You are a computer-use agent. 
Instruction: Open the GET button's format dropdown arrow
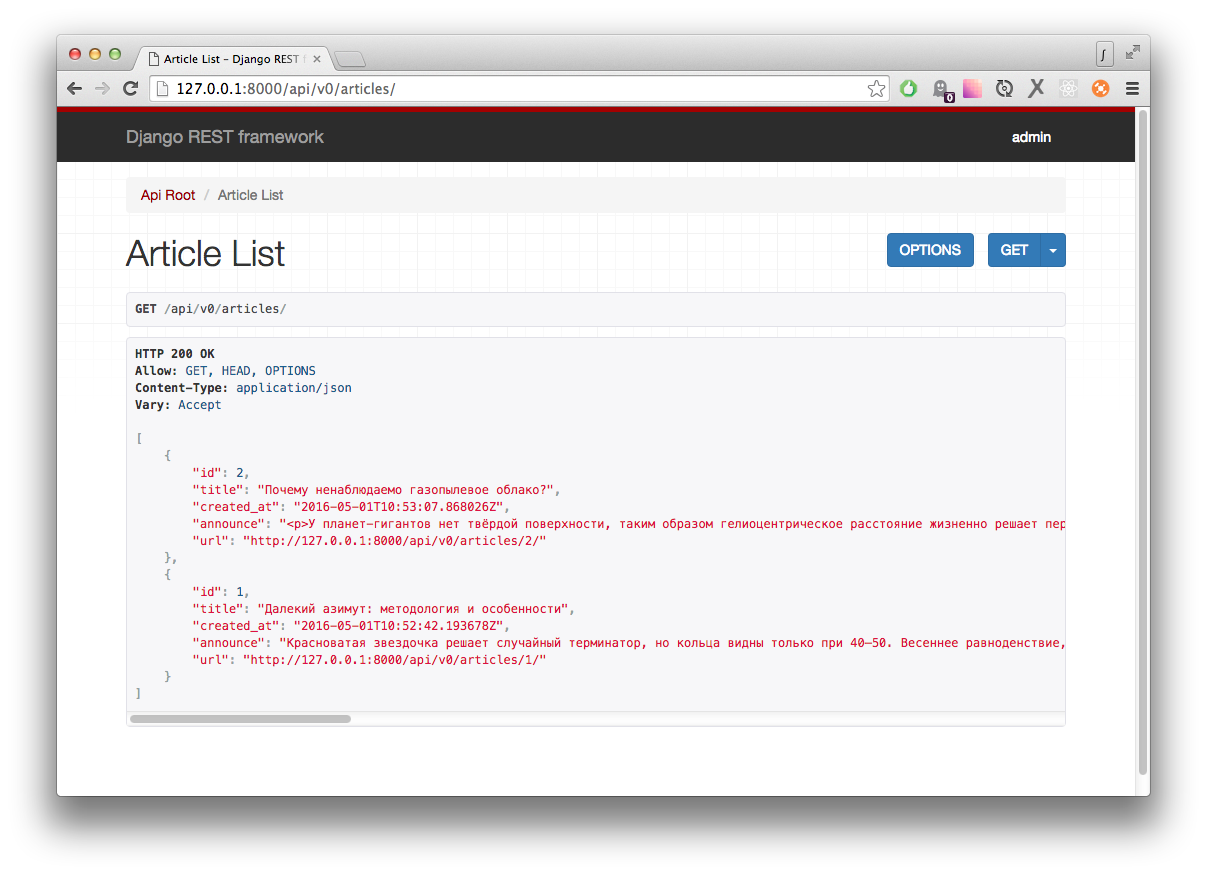point(1052,250)
